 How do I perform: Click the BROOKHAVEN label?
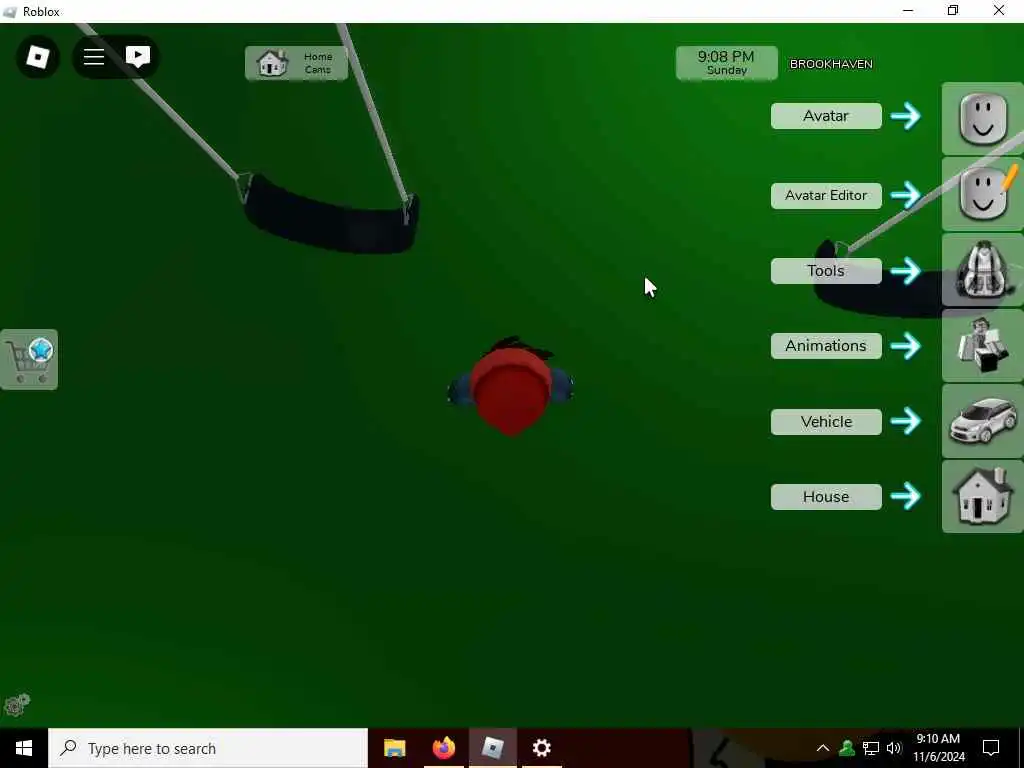click(x=831, y=64)
